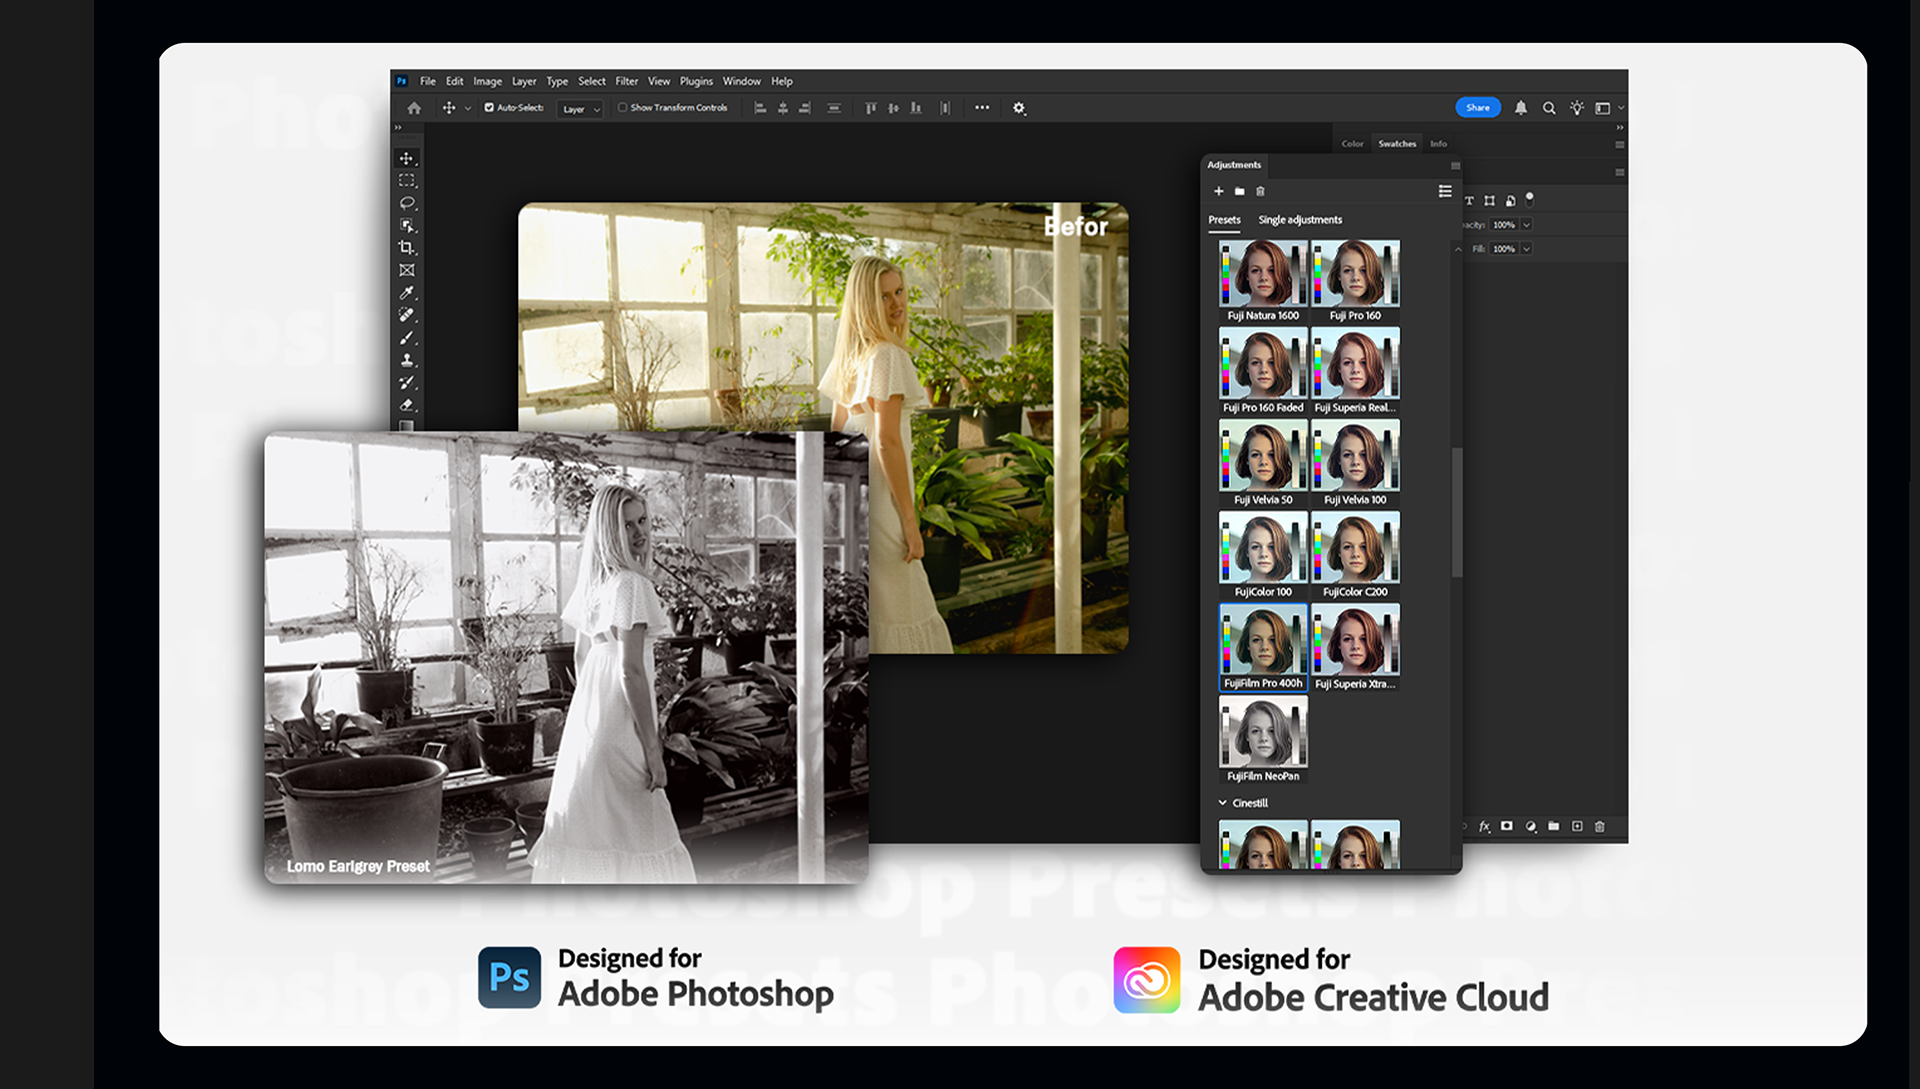The height and width of the screenshot is (1089, 1920).
Task: Click the Home icon in options bar
Action: (x=414, y=108)
